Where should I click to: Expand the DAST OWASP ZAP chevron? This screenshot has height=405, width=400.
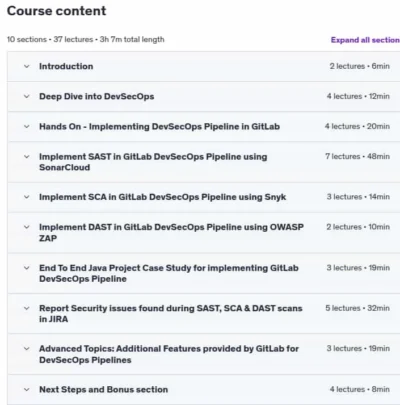click(27, 227)
